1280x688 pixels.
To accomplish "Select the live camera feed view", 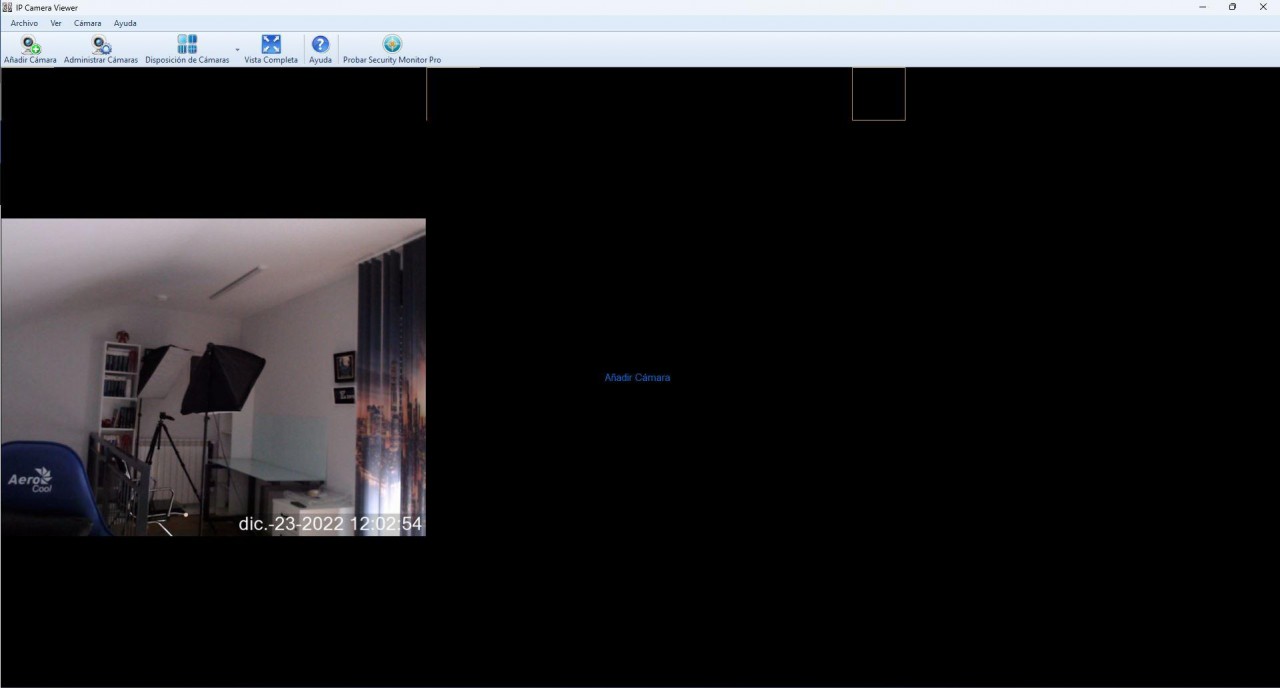I will click(x=213, y=377).
